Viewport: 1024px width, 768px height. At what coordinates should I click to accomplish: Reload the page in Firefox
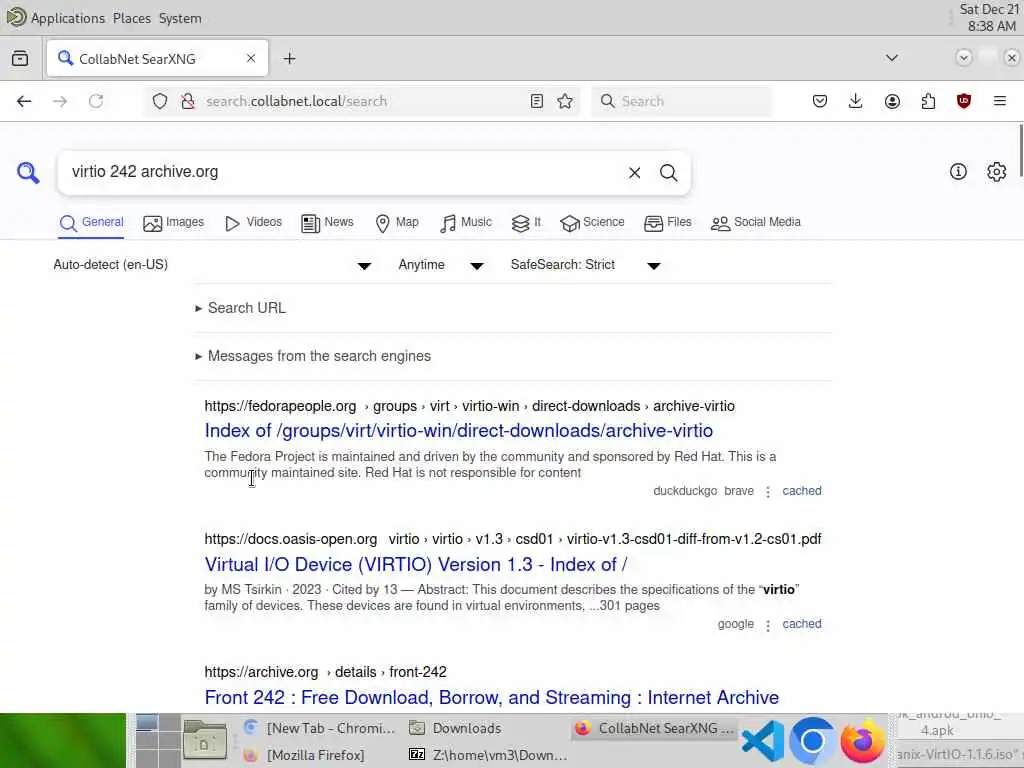(96, 101)
